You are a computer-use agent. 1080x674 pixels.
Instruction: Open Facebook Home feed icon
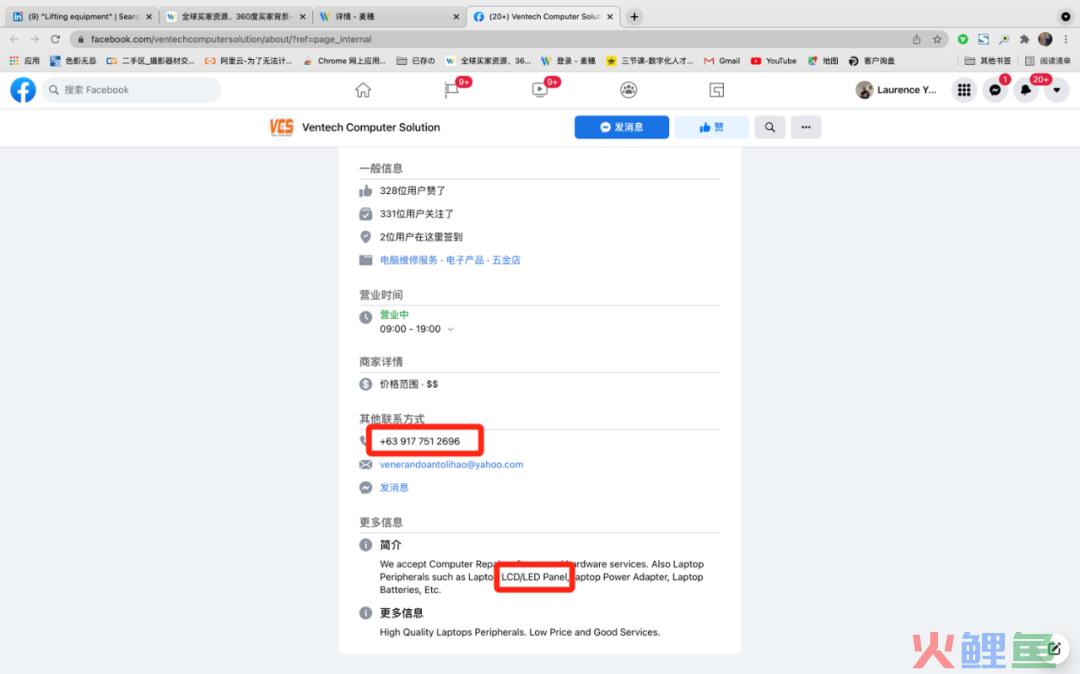tap(363, 89)
